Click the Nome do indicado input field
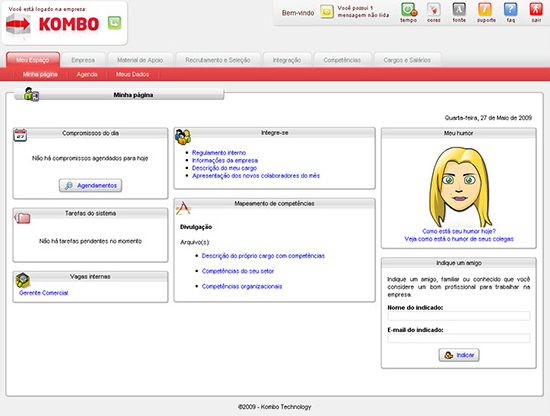The width and height of the screenshot is (550, 416). pyautogui.click(x=459, y=316)
